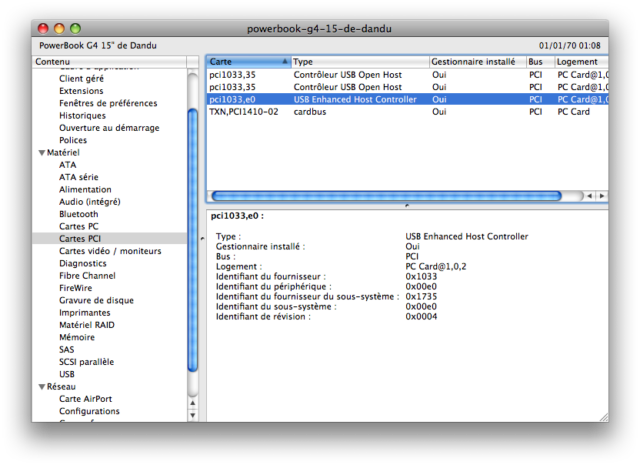Click table horizontal scroll left arrow

tap(590, 196)
